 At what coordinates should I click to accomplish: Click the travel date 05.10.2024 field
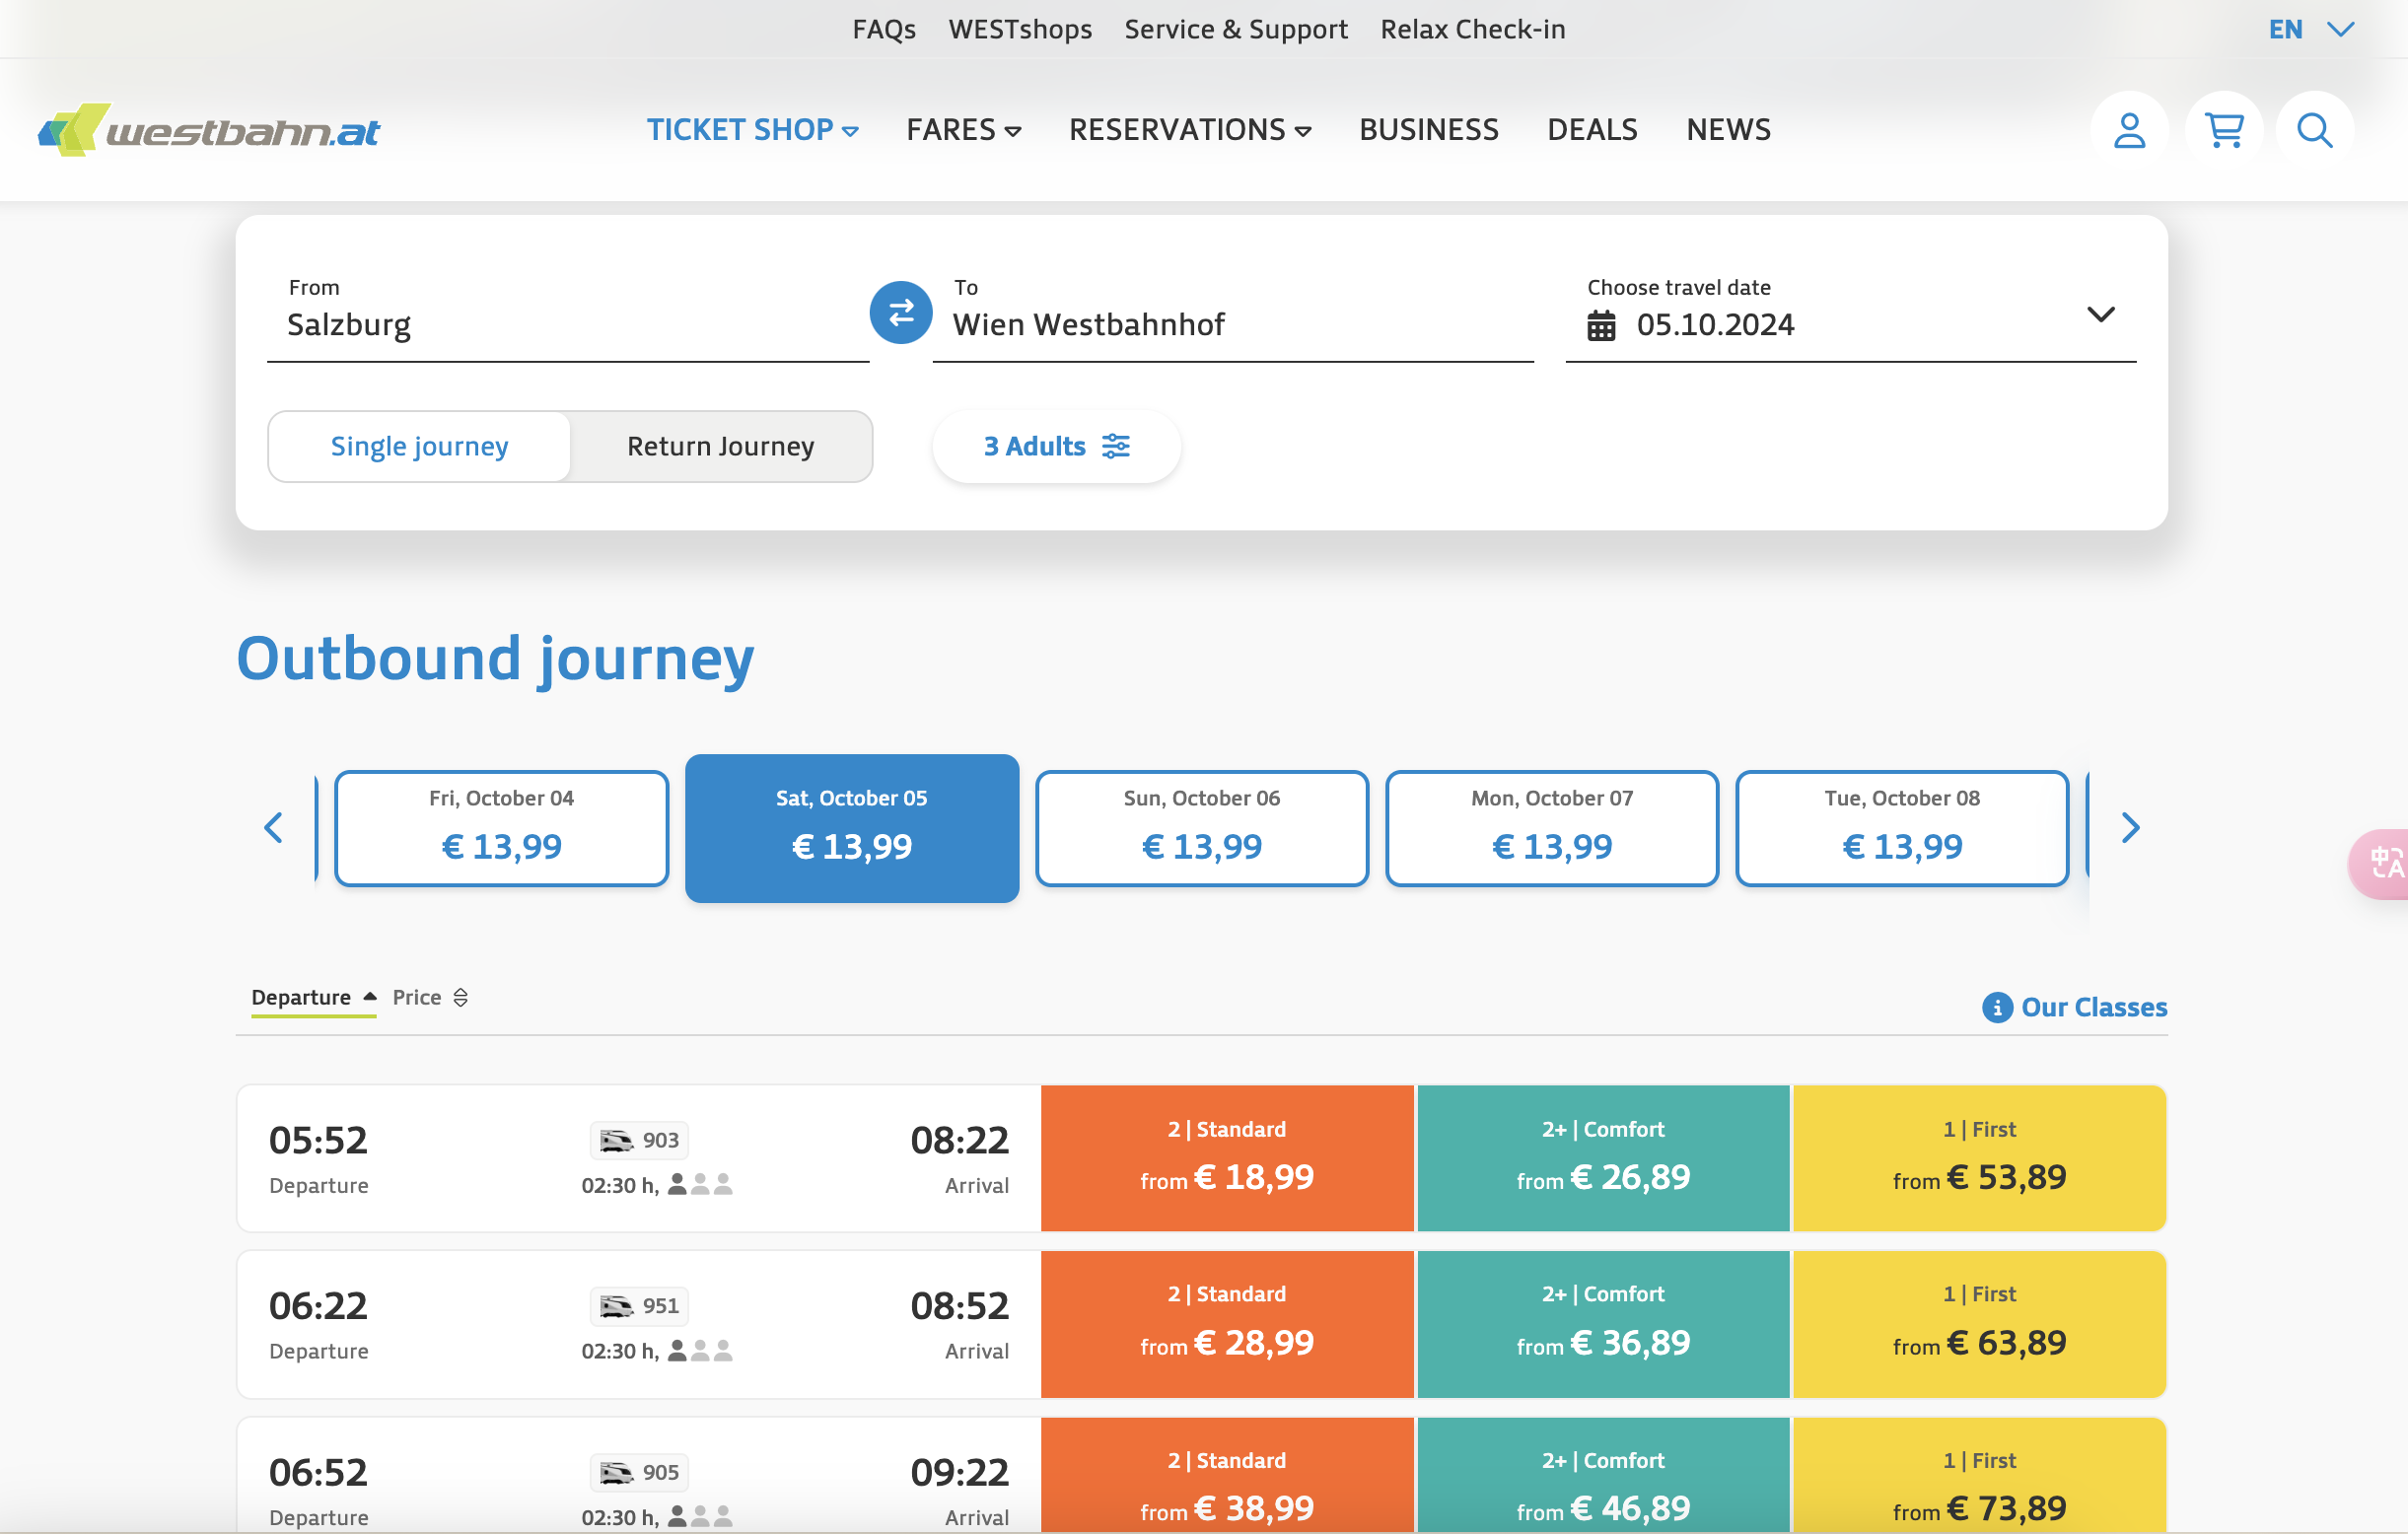(x=1850, y=315)
